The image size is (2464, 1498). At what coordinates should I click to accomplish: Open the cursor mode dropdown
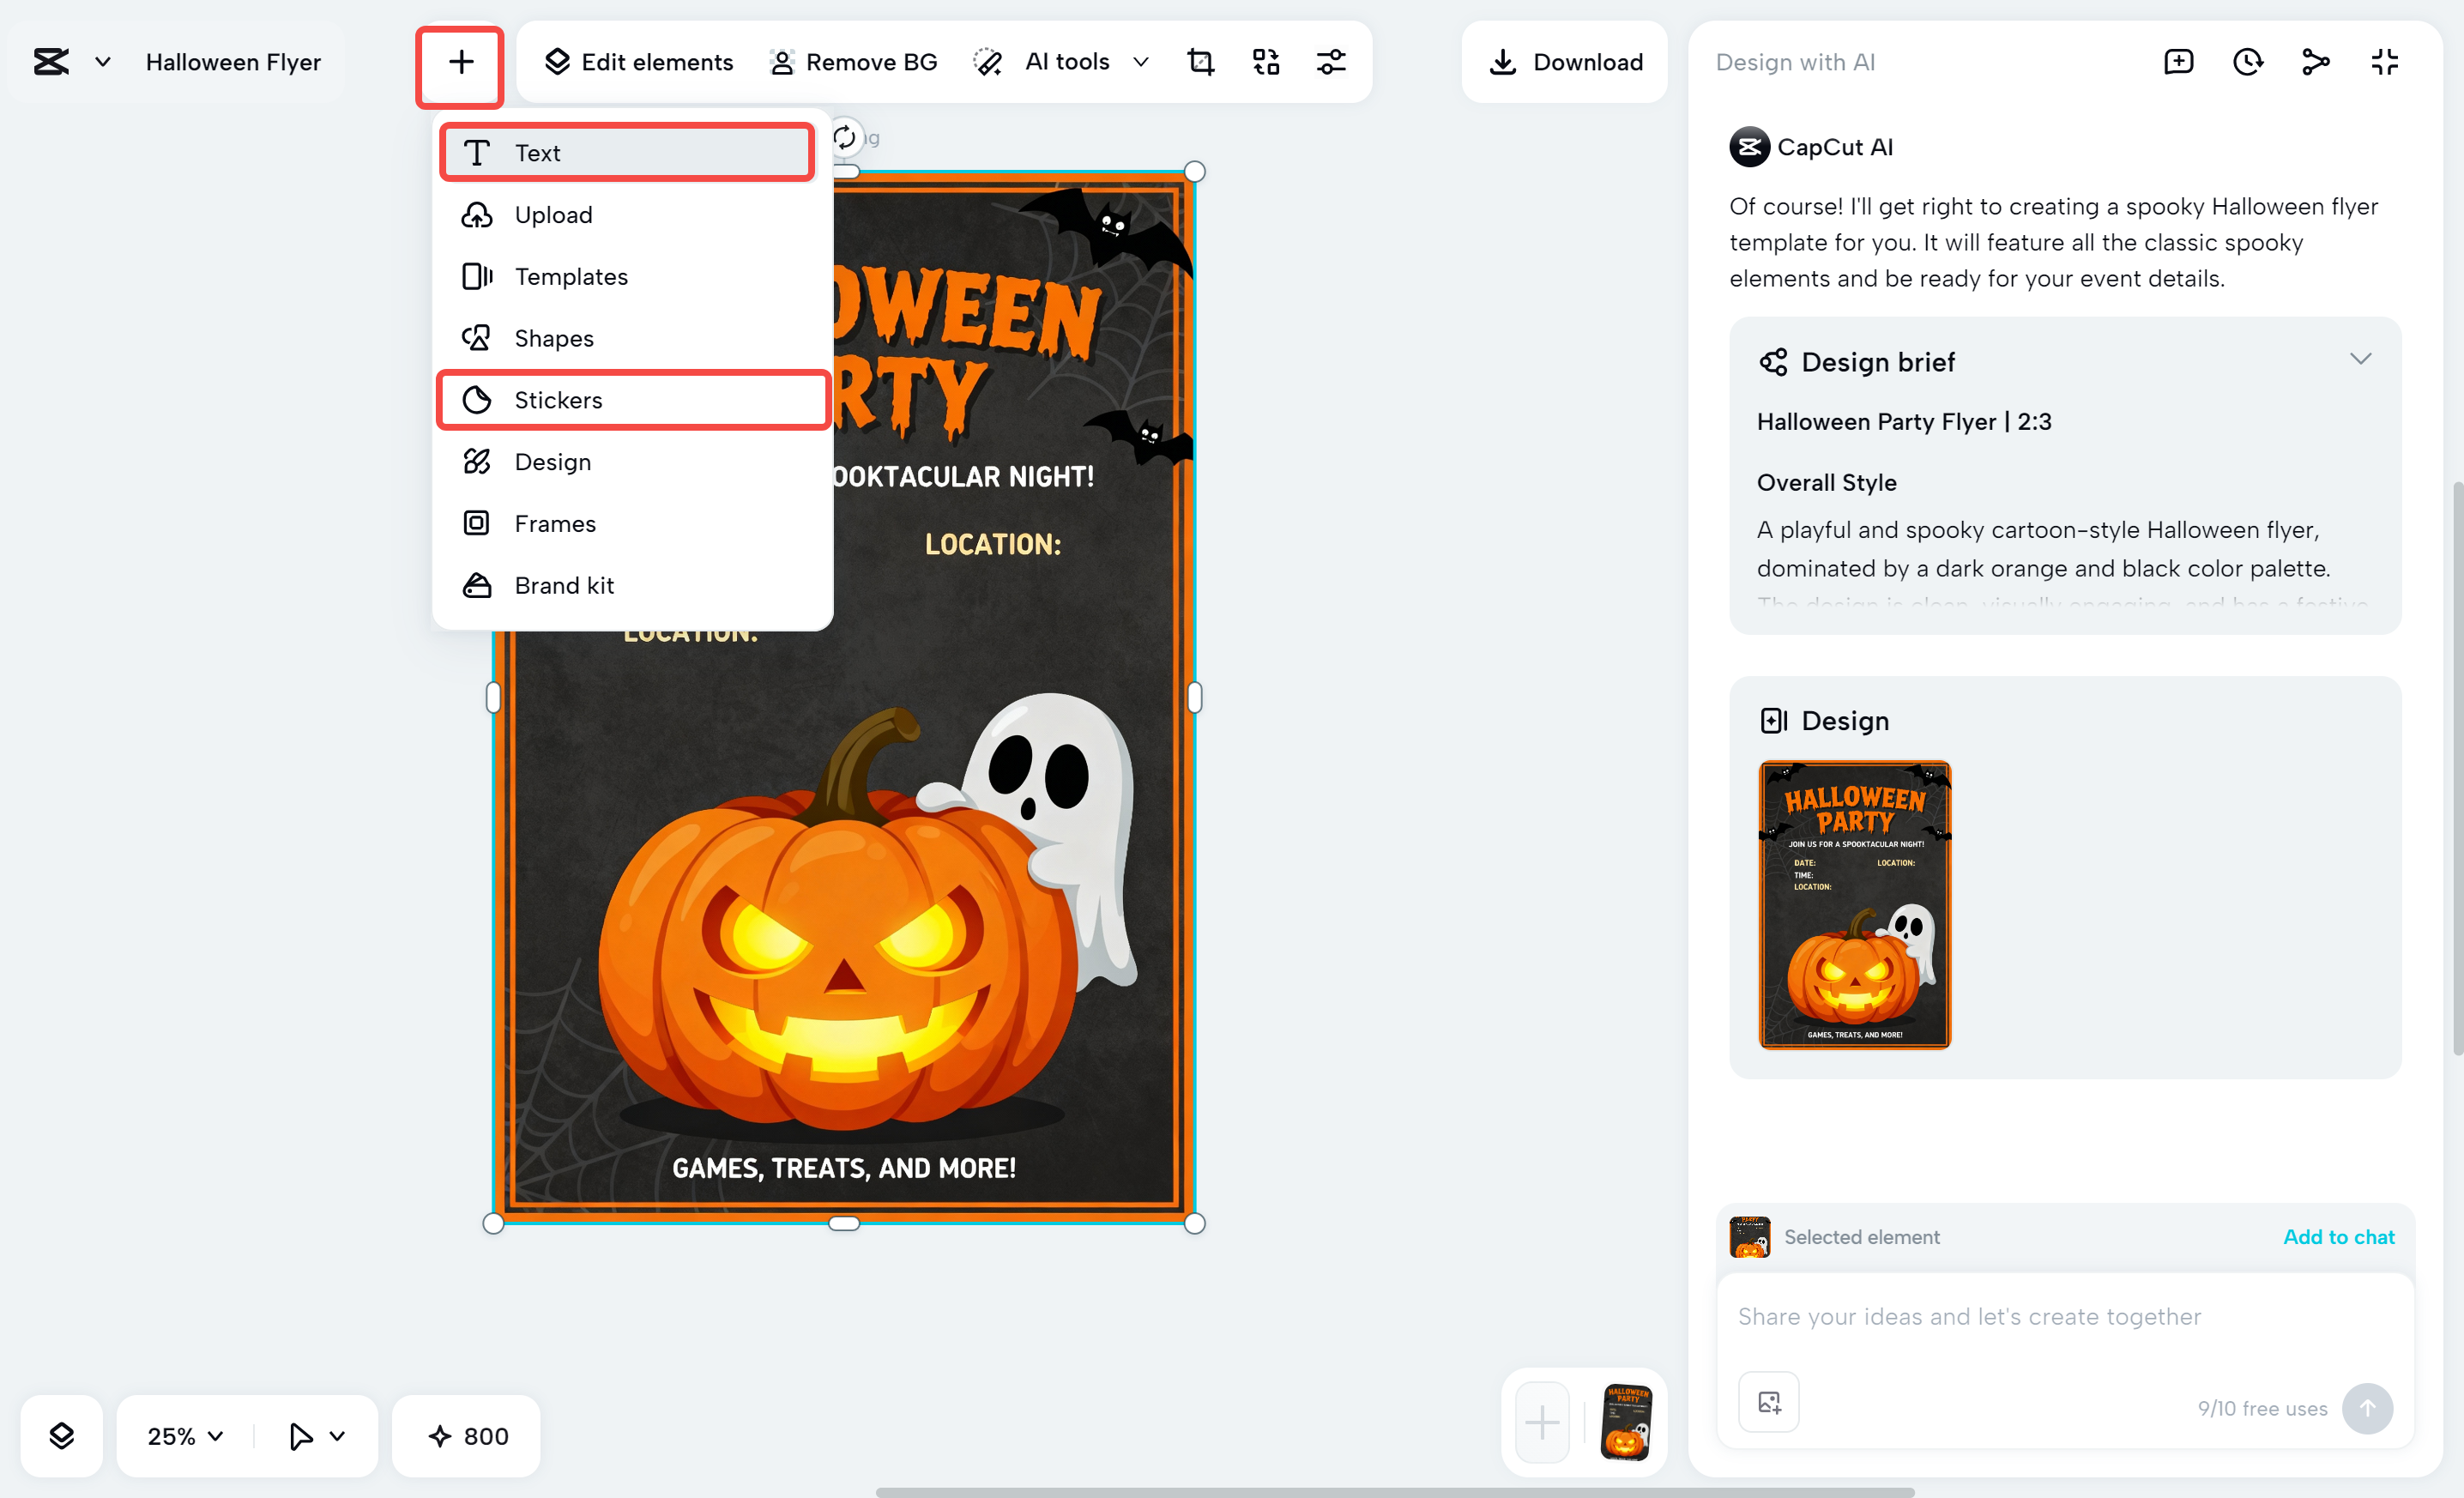click(315, 1436)
